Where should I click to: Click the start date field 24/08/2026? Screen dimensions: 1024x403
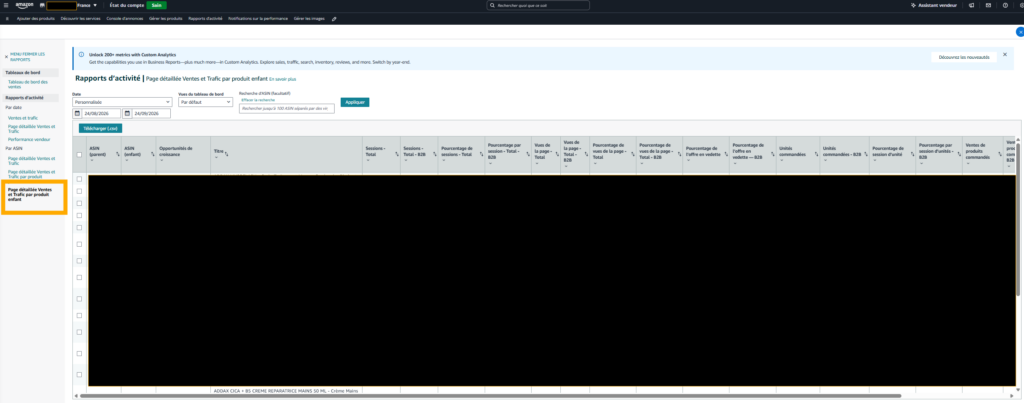(x=101, y=114)
